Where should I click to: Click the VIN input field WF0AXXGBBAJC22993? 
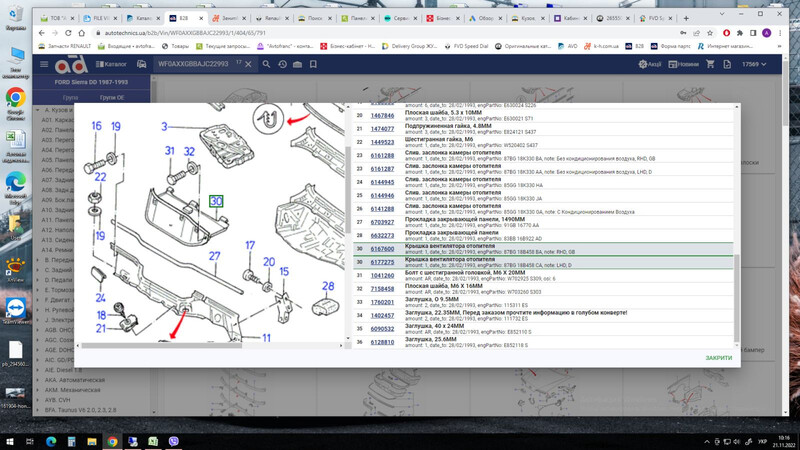[x=193, y=64]
